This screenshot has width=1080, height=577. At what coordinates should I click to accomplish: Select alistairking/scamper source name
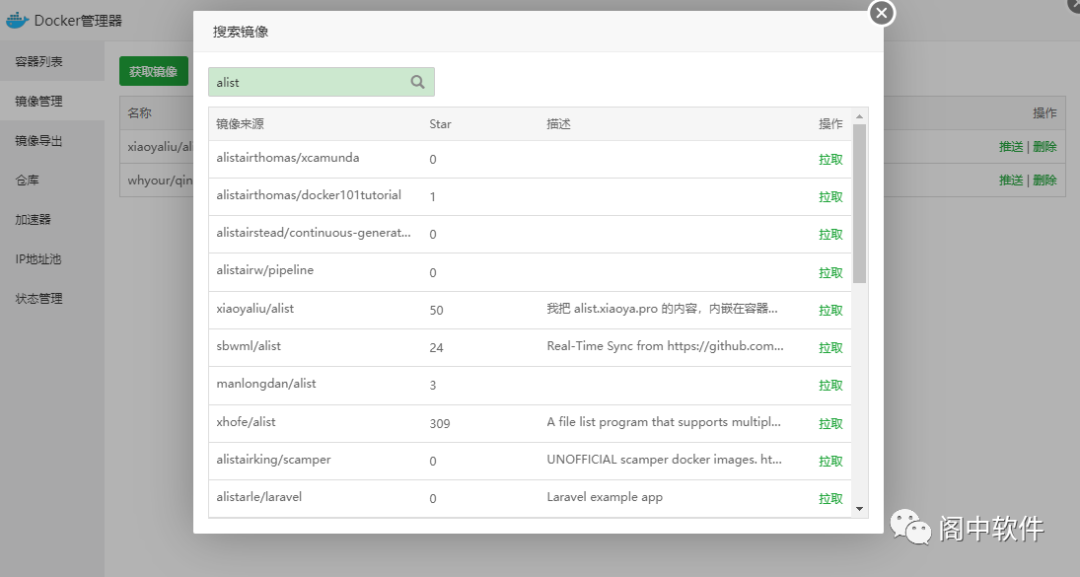coord(273,459)
